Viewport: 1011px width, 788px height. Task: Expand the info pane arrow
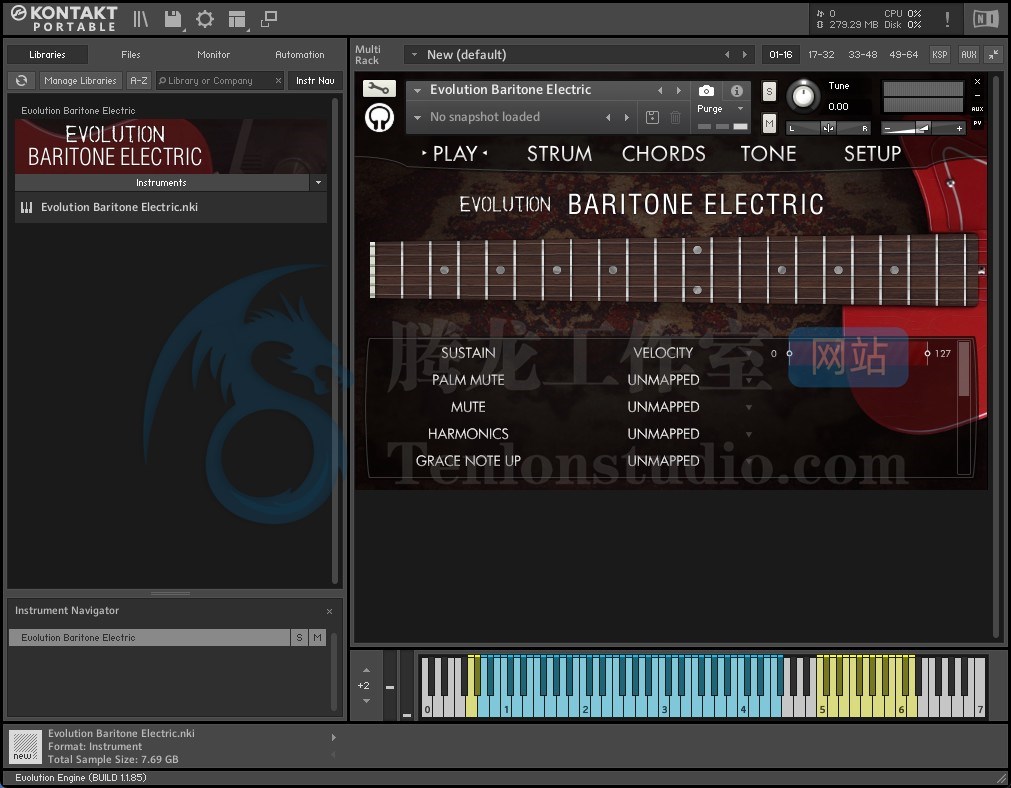[333, 737]
